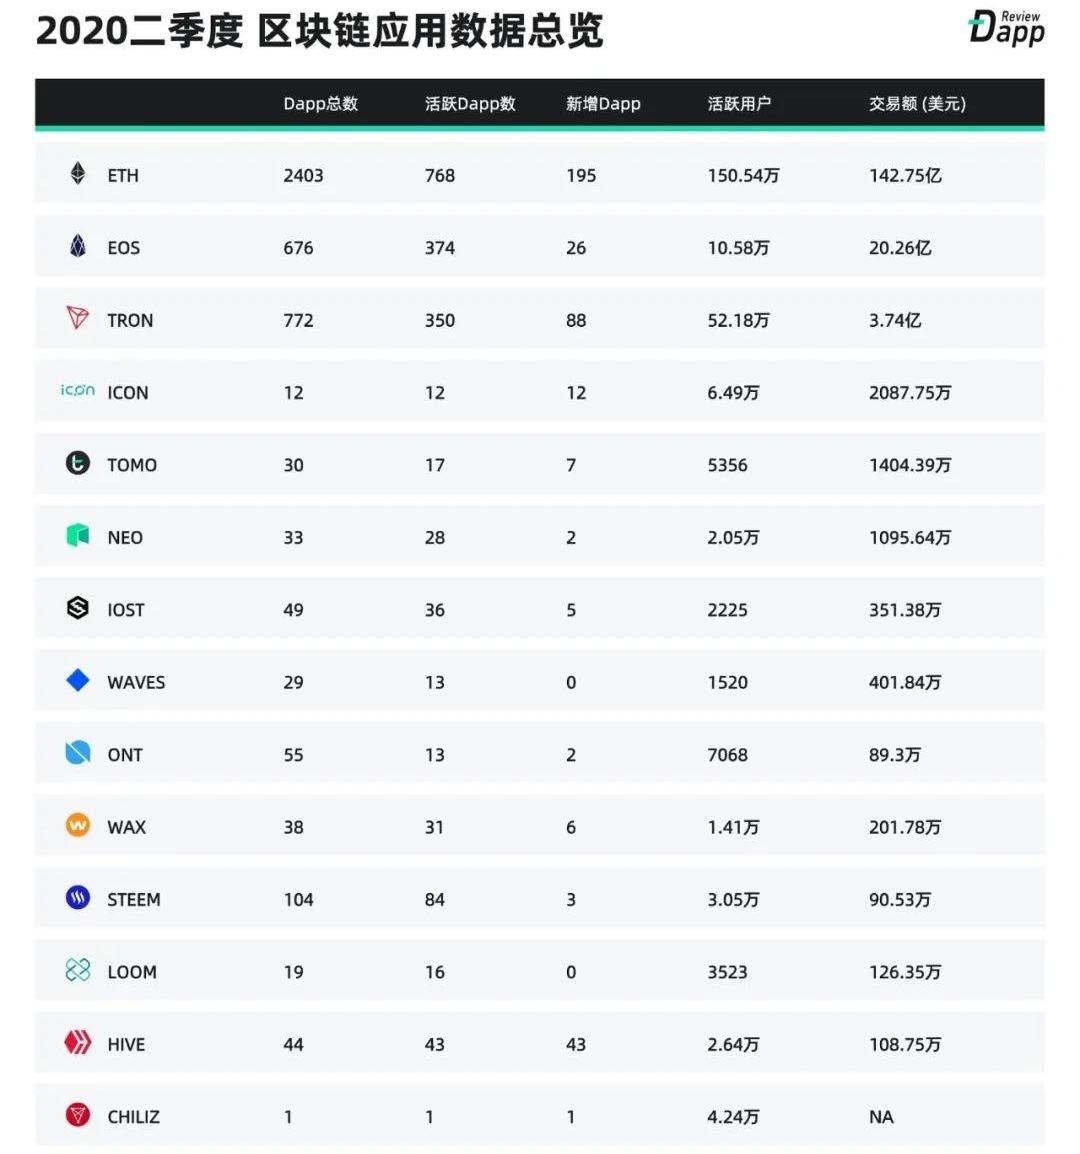Click the red TRON logo icon
The height and width of the screenshot is (1154, 1080).
tap(78, 319)
